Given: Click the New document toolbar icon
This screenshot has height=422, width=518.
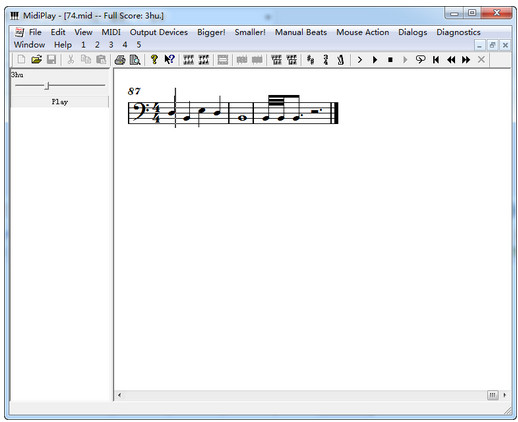Looking at the screenshot, I should point(21,60).
